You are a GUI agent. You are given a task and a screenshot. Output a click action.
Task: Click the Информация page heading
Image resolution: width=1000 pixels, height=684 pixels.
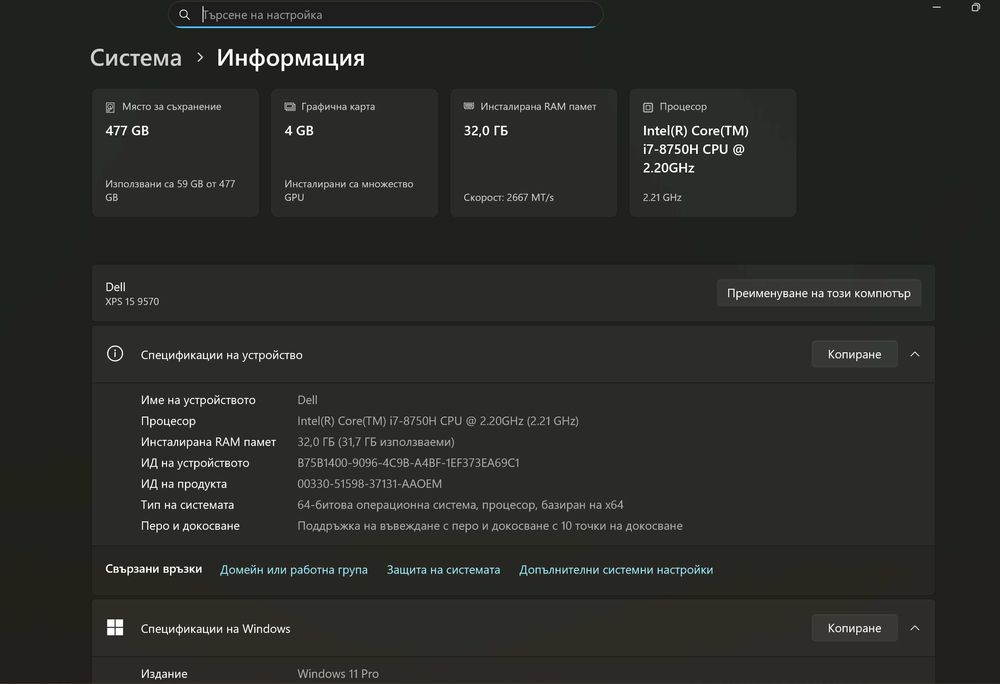291,57
